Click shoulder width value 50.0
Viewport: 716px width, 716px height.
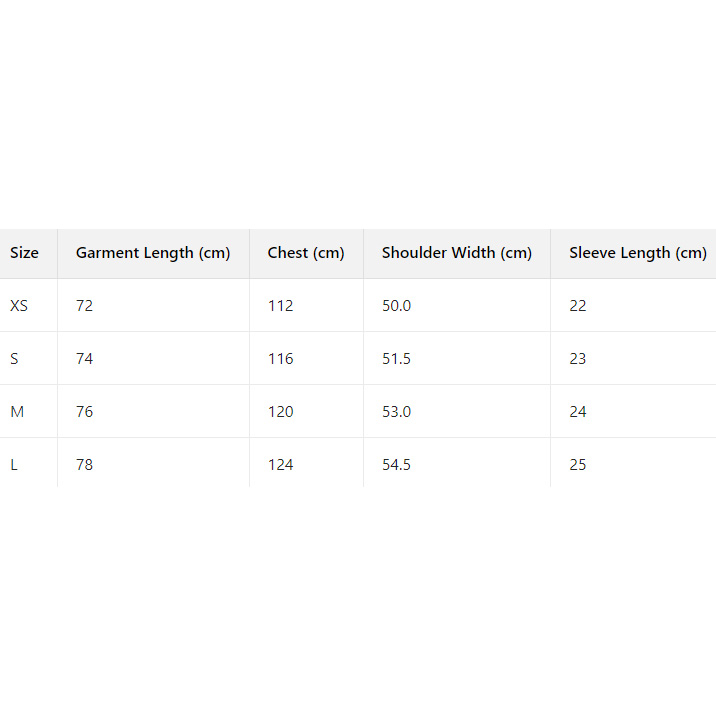[x=396, y=305]
